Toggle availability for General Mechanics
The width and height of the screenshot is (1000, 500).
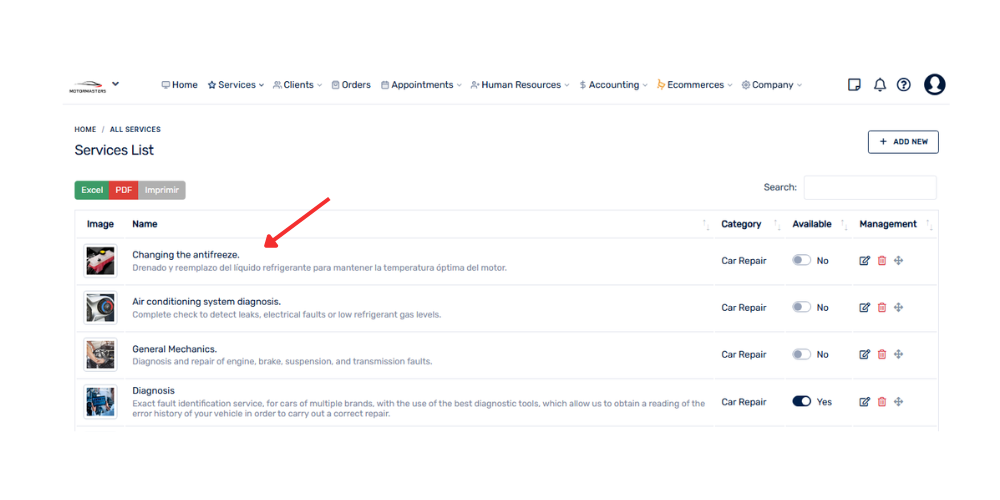pos(801,355)
